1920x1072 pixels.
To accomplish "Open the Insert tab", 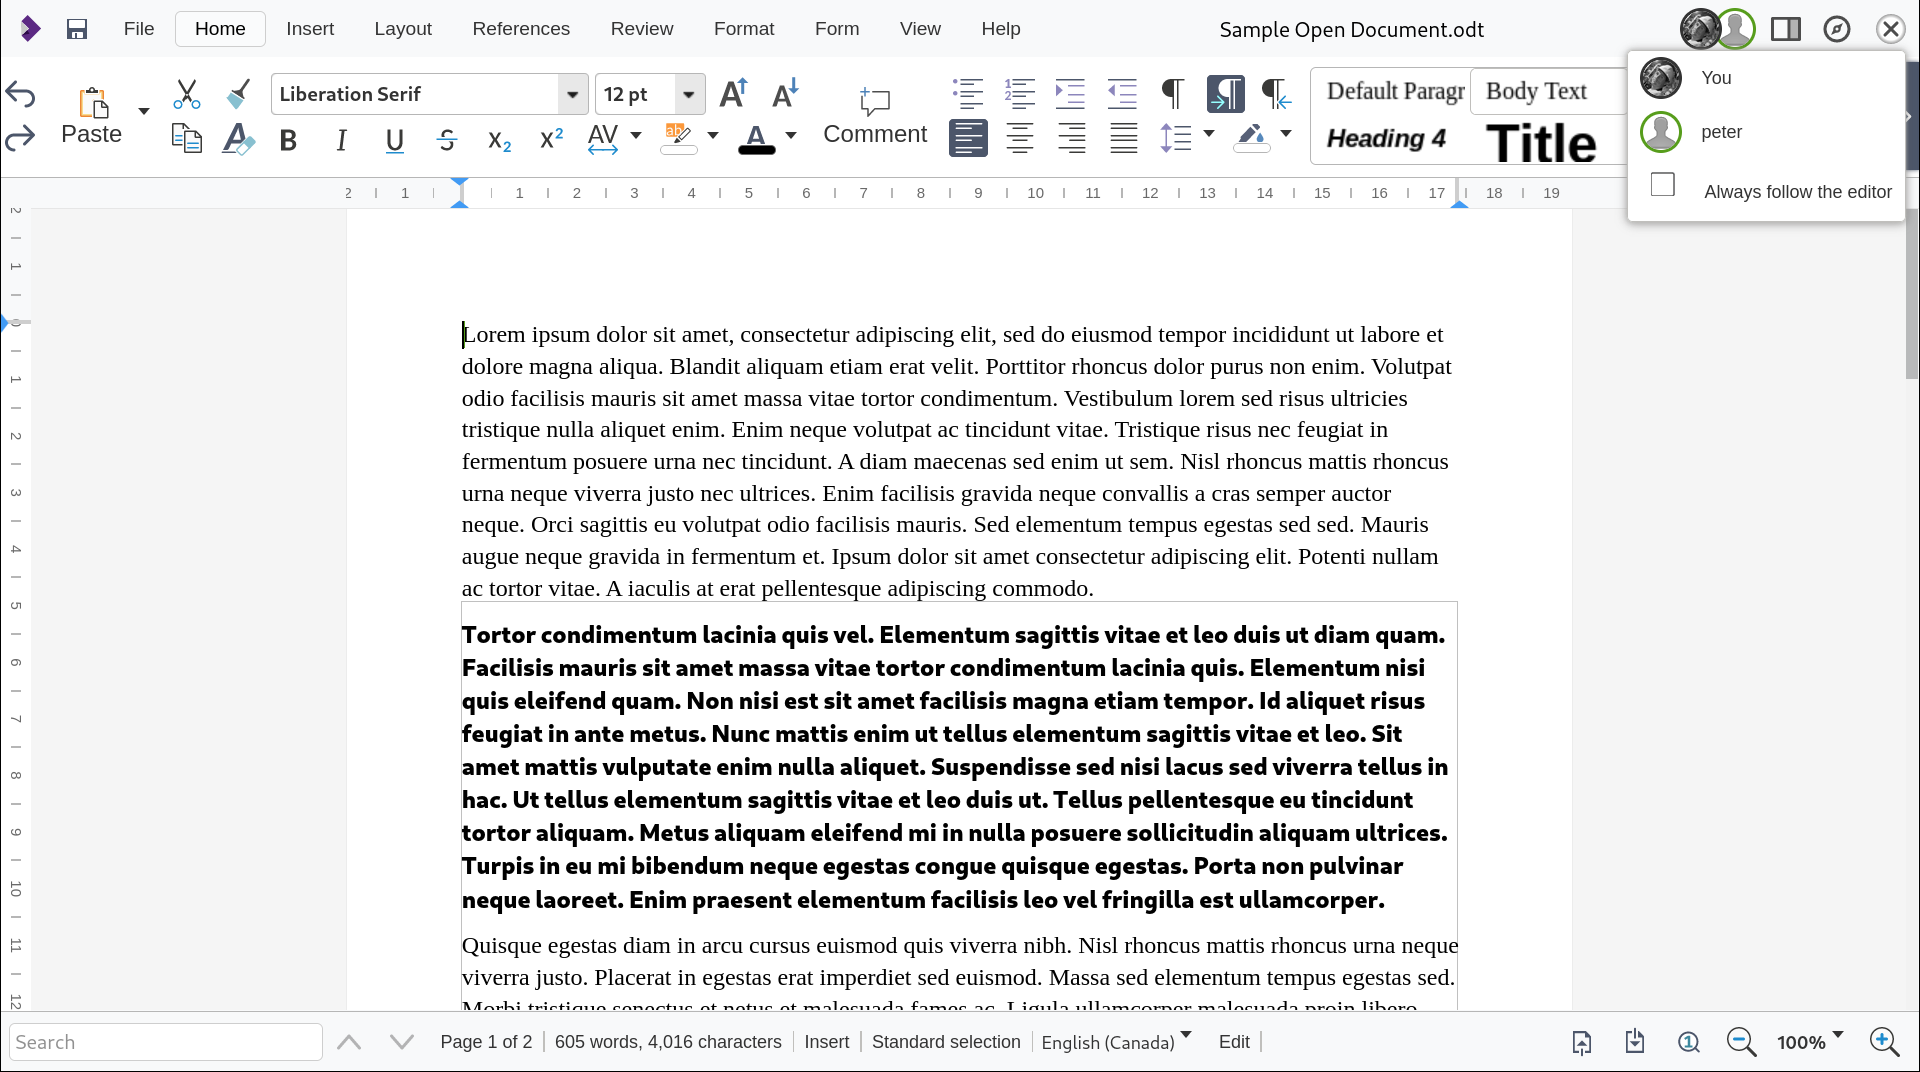I will point(310,29).
